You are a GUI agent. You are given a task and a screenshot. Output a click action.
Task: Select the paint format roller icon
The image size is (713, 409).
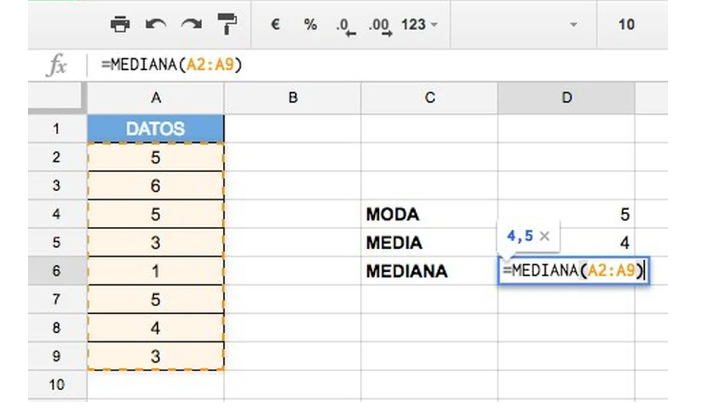coord(227,24)
